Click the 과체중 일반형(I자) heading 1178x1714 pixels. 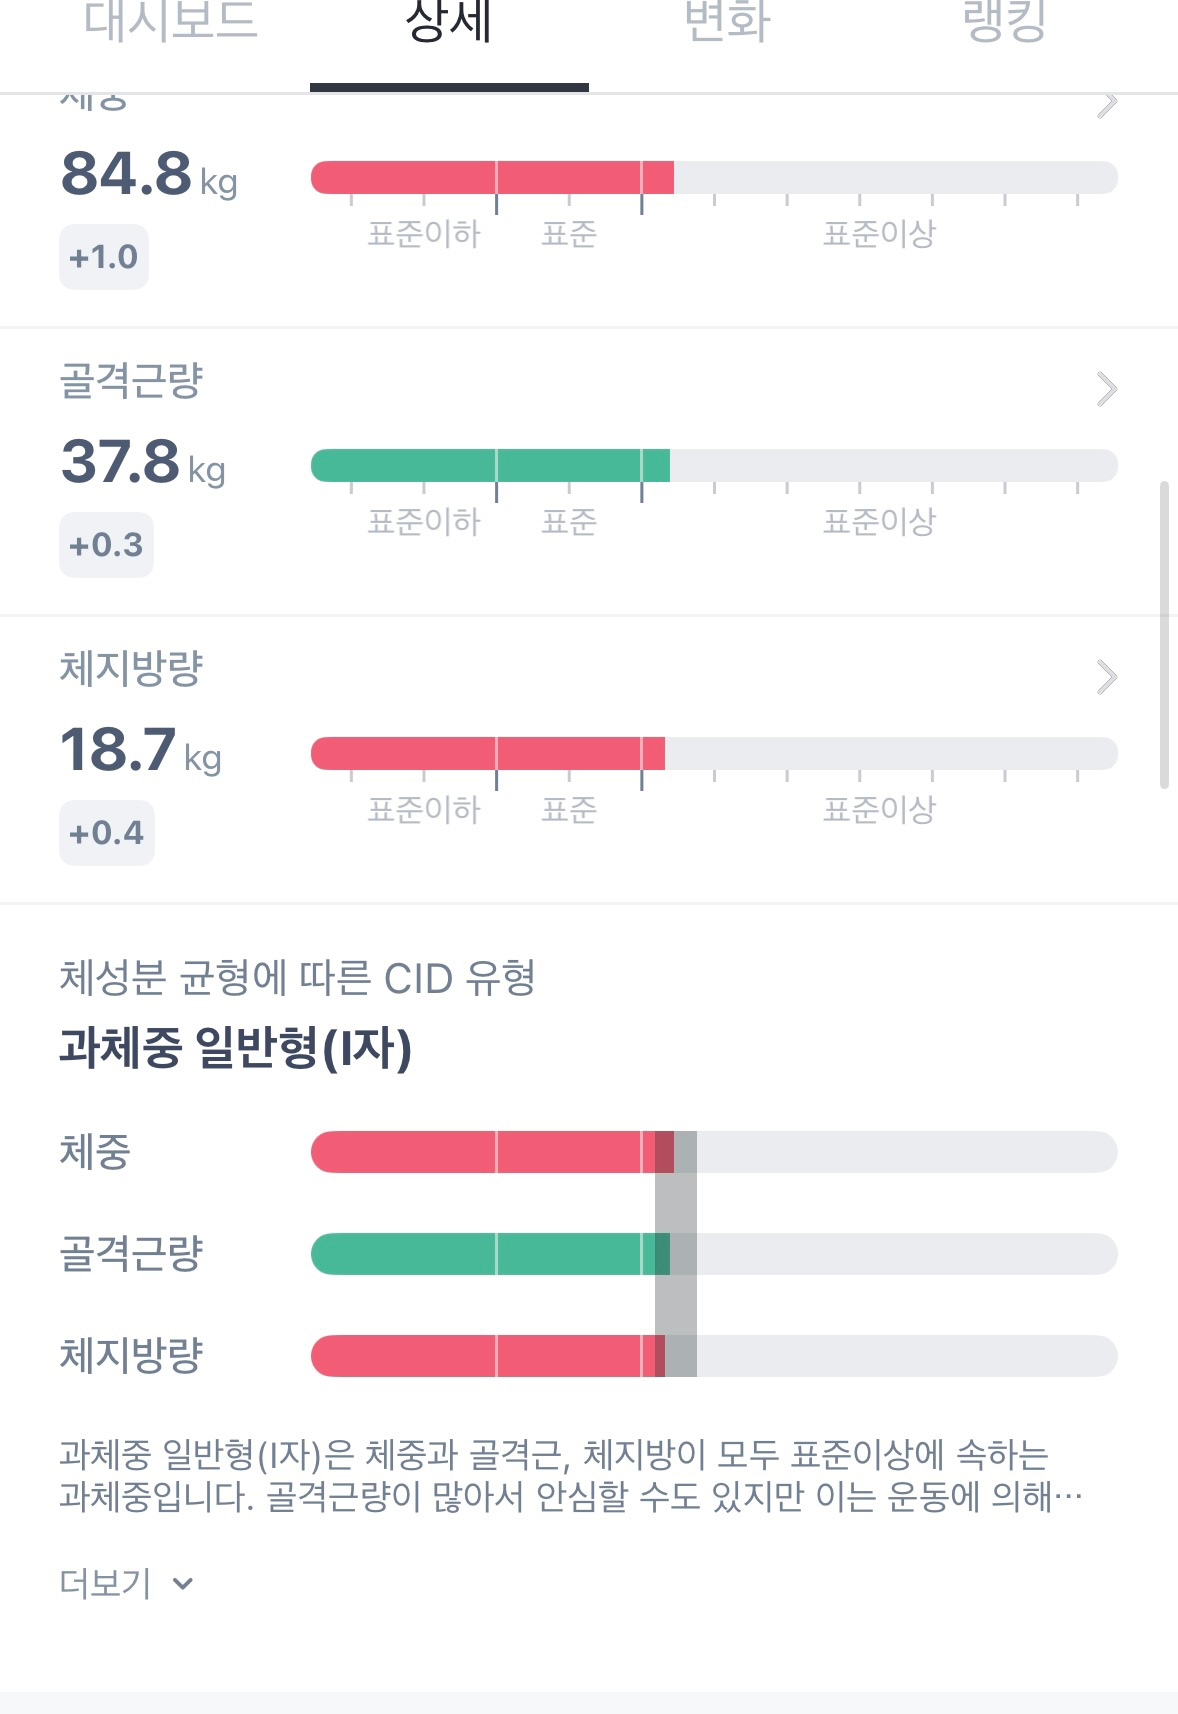pyautogui.click(x=236, y=1048)
